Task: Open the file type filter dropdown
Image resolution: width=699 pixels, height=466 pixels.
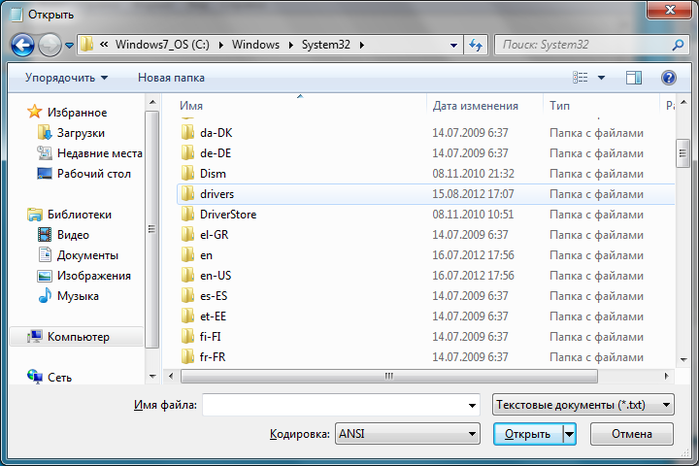Action: click(x=583, y=405)
